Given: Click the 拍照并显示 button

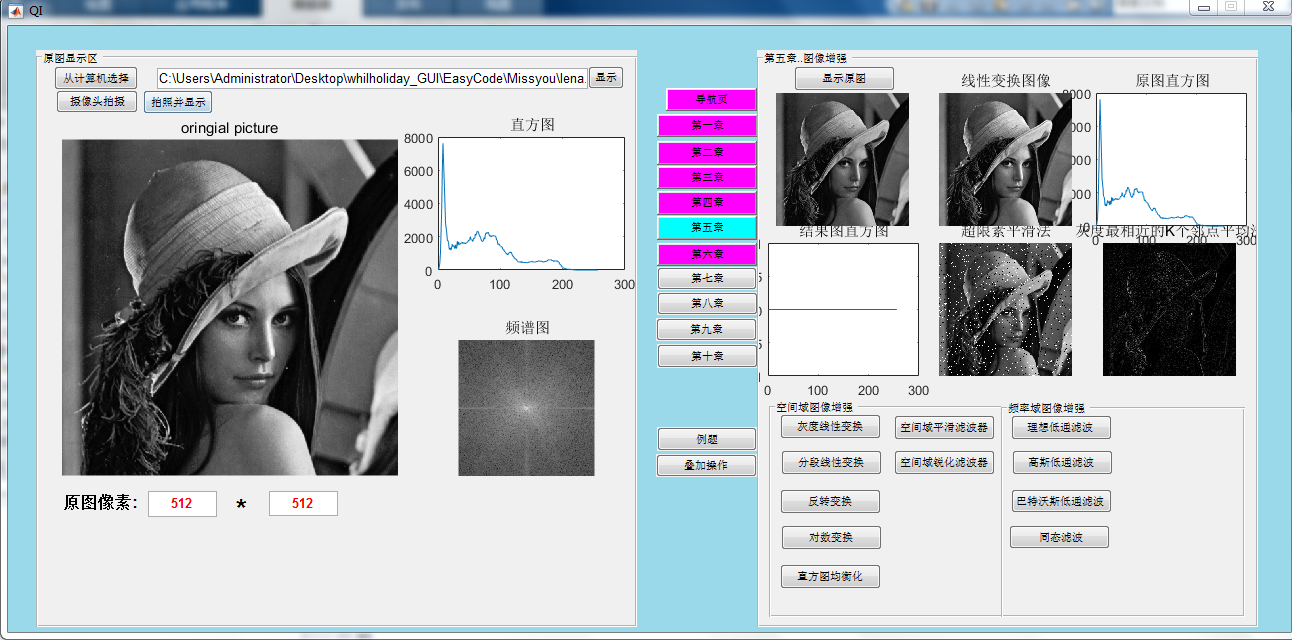Looking at the screenshot, I should point(178,102).
